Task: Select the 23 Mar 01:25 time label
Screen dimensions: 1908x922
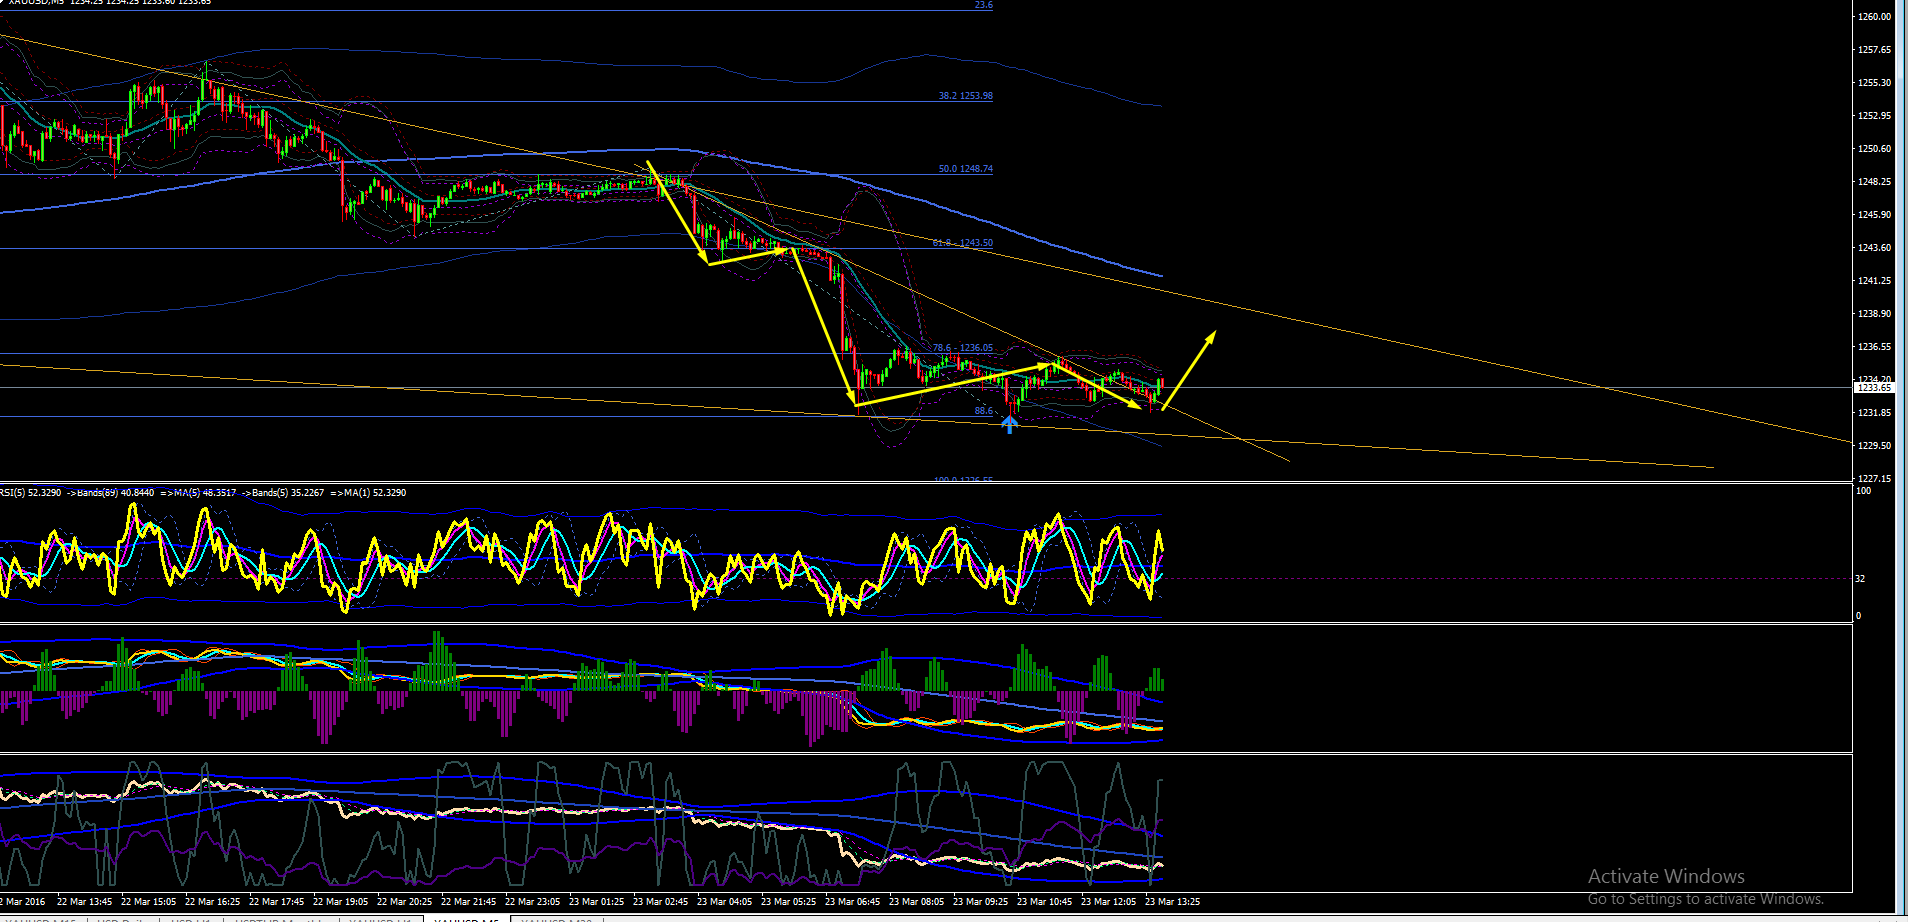Action: click(x=596, y=901)
